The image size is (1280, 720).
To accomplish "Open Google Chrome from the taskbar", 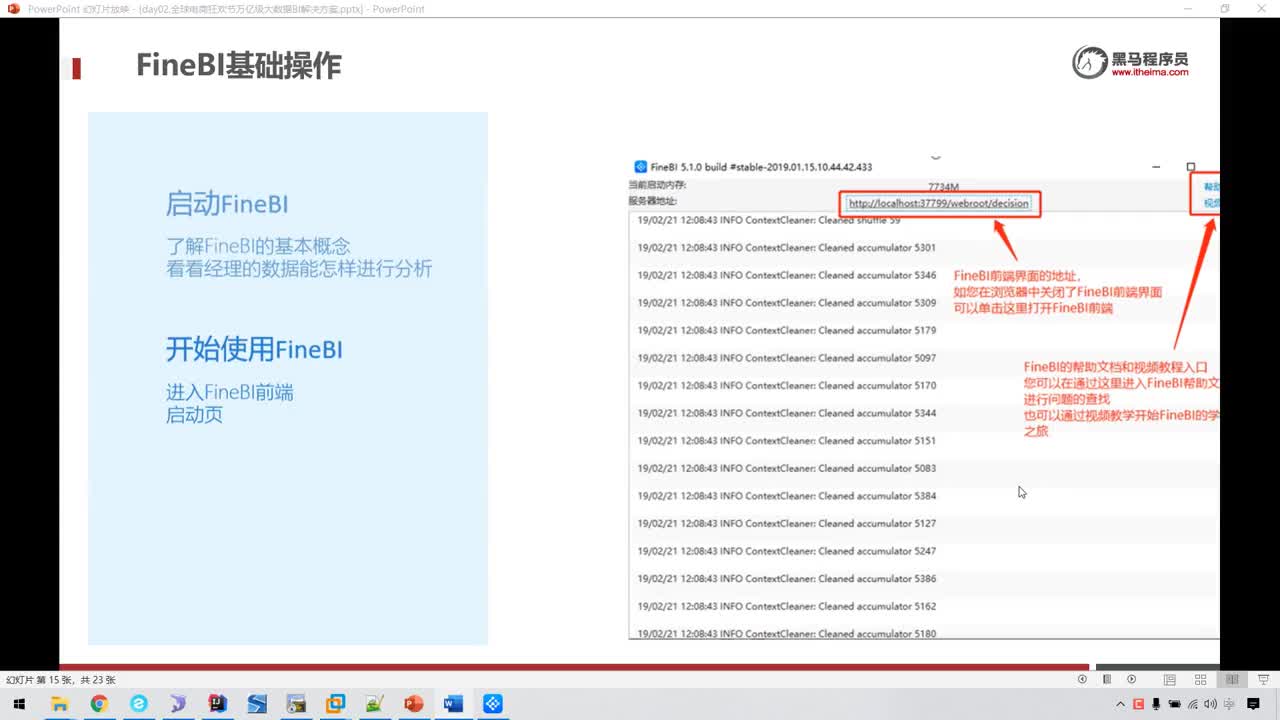I will (99, 704).
